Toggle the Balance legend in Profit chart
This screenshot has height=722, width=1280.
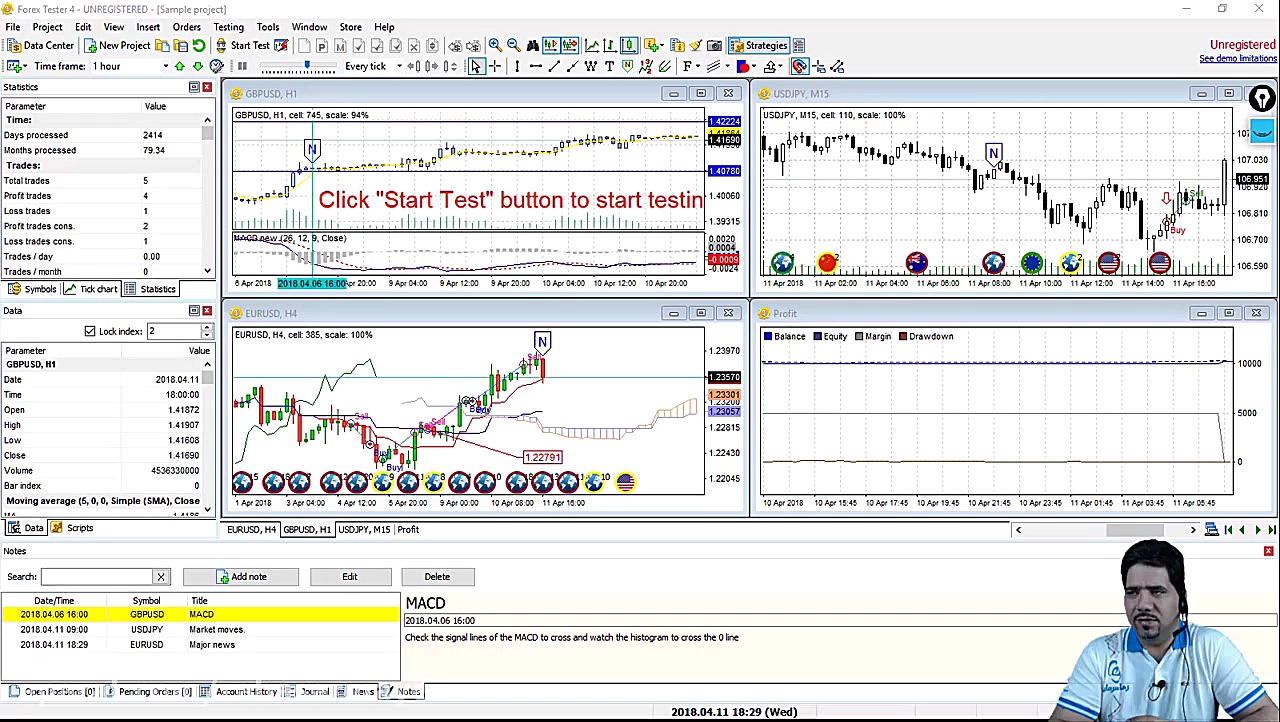point(784,336)
